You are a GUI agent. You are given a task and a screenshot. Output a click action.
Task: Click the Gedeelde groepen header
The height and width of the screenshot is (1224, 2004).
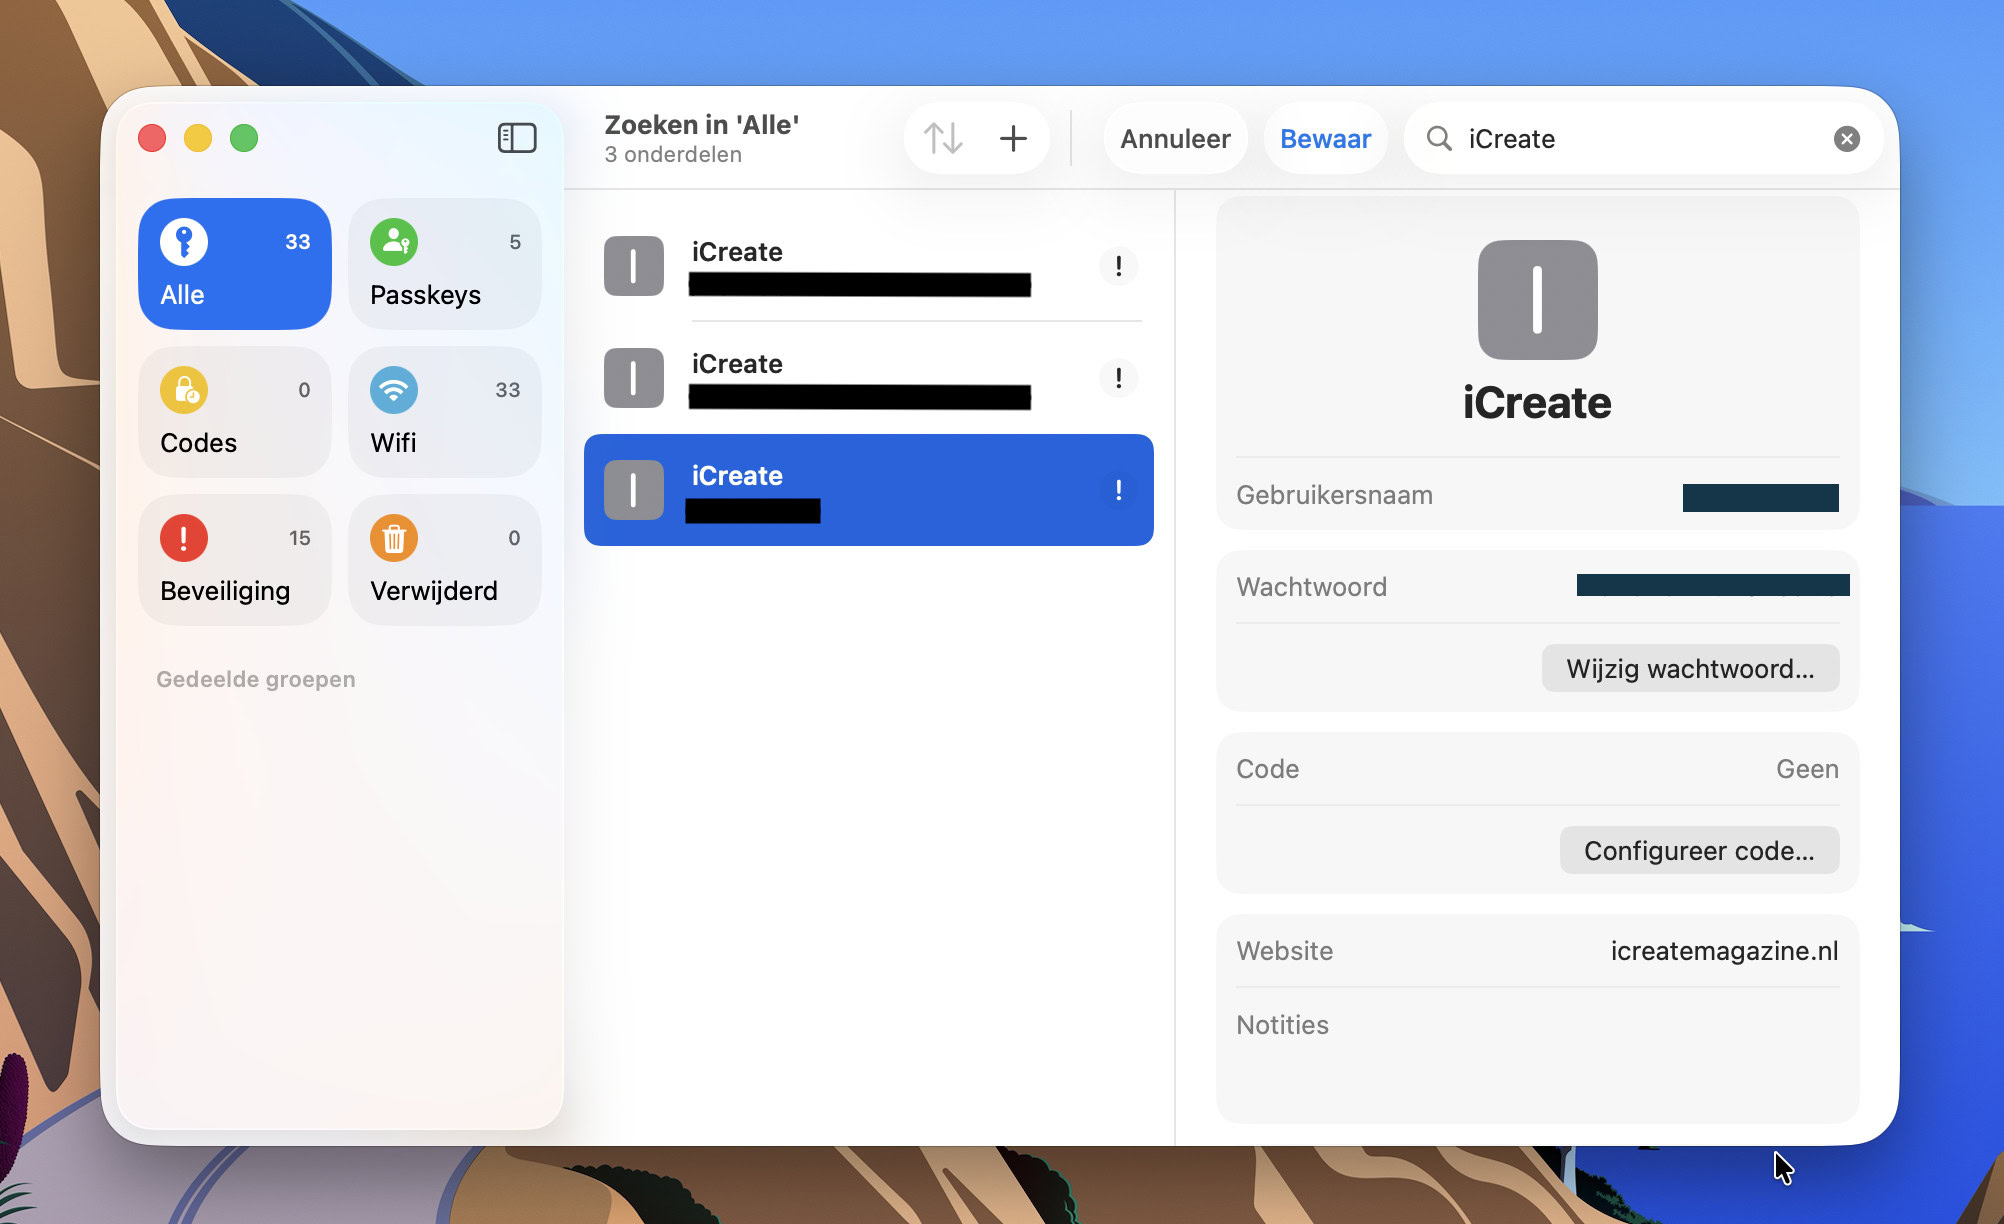(x=256, y=679)
